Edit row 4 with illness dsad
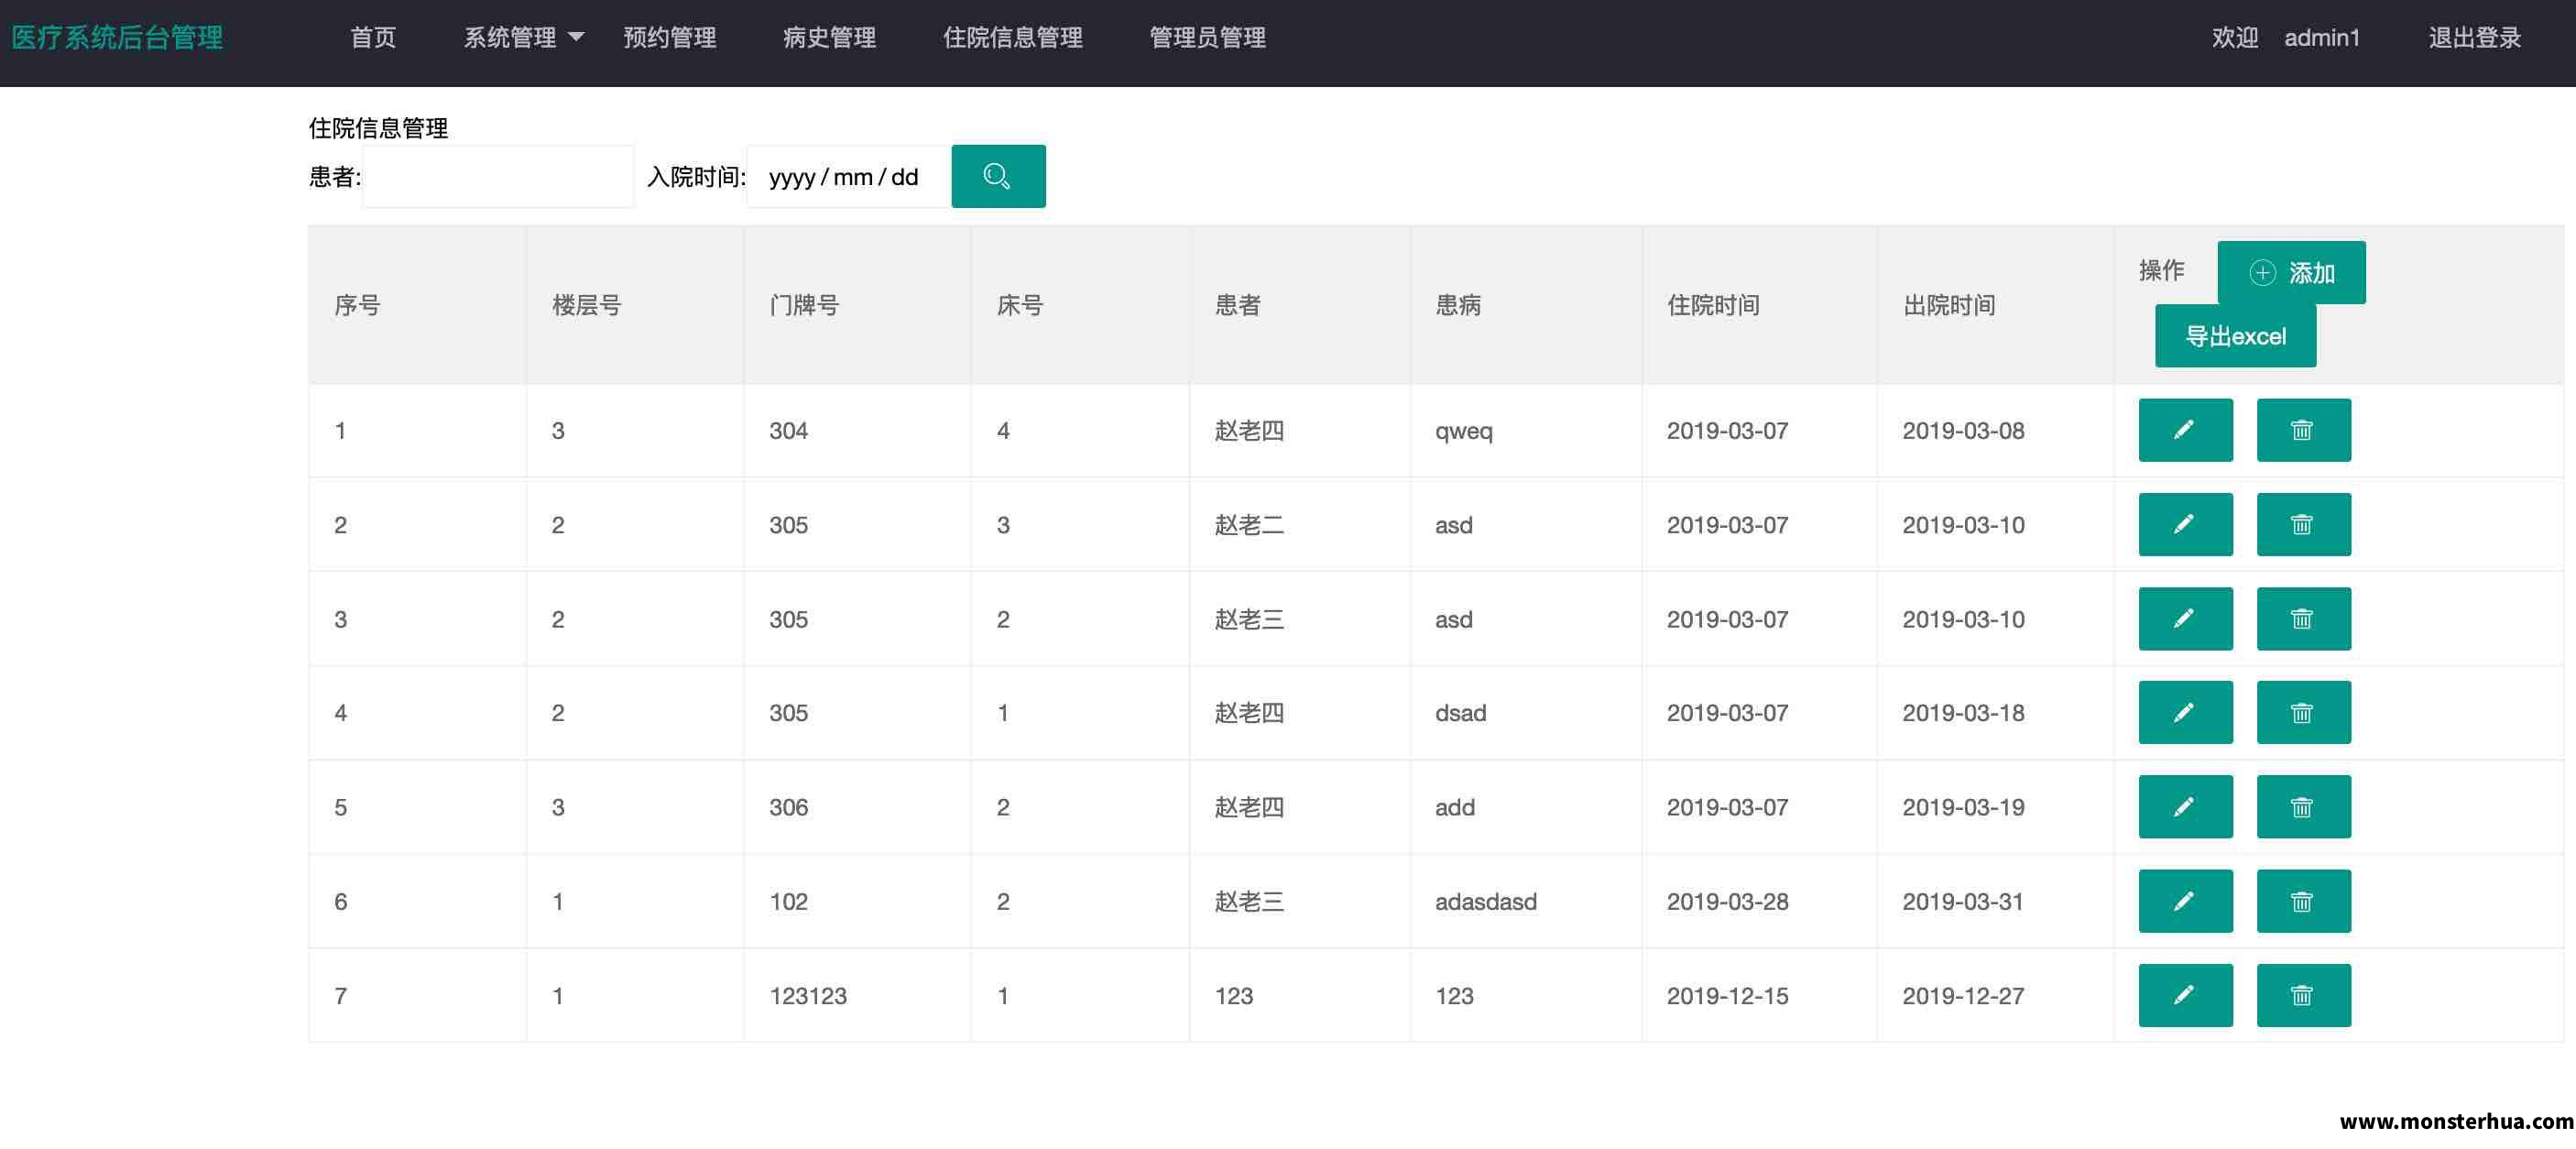This screenshot has width=2576, height=1149. [2185, 713]
